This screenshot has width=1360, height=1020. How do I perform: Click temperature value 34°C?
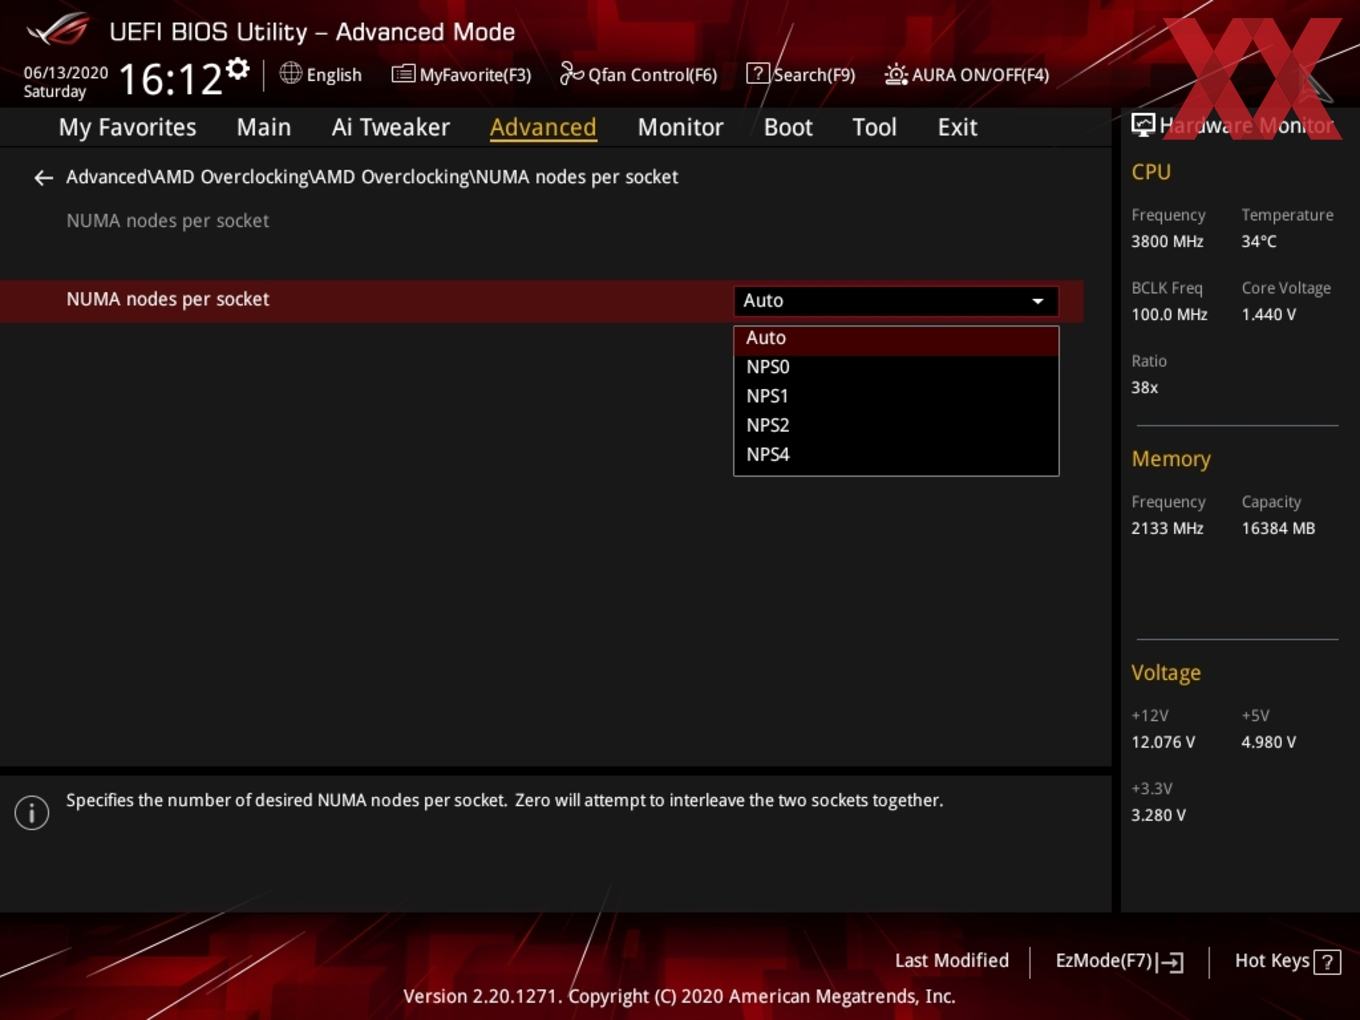pos(1259,242)
